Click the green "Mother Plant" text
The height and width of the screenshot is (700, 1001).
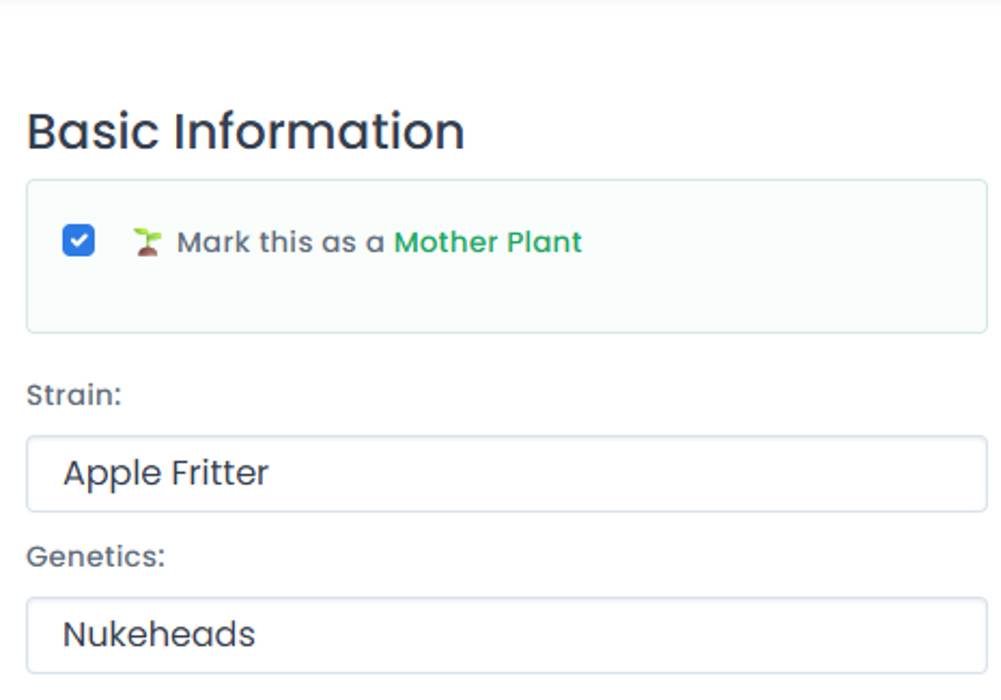click(488, 242)
